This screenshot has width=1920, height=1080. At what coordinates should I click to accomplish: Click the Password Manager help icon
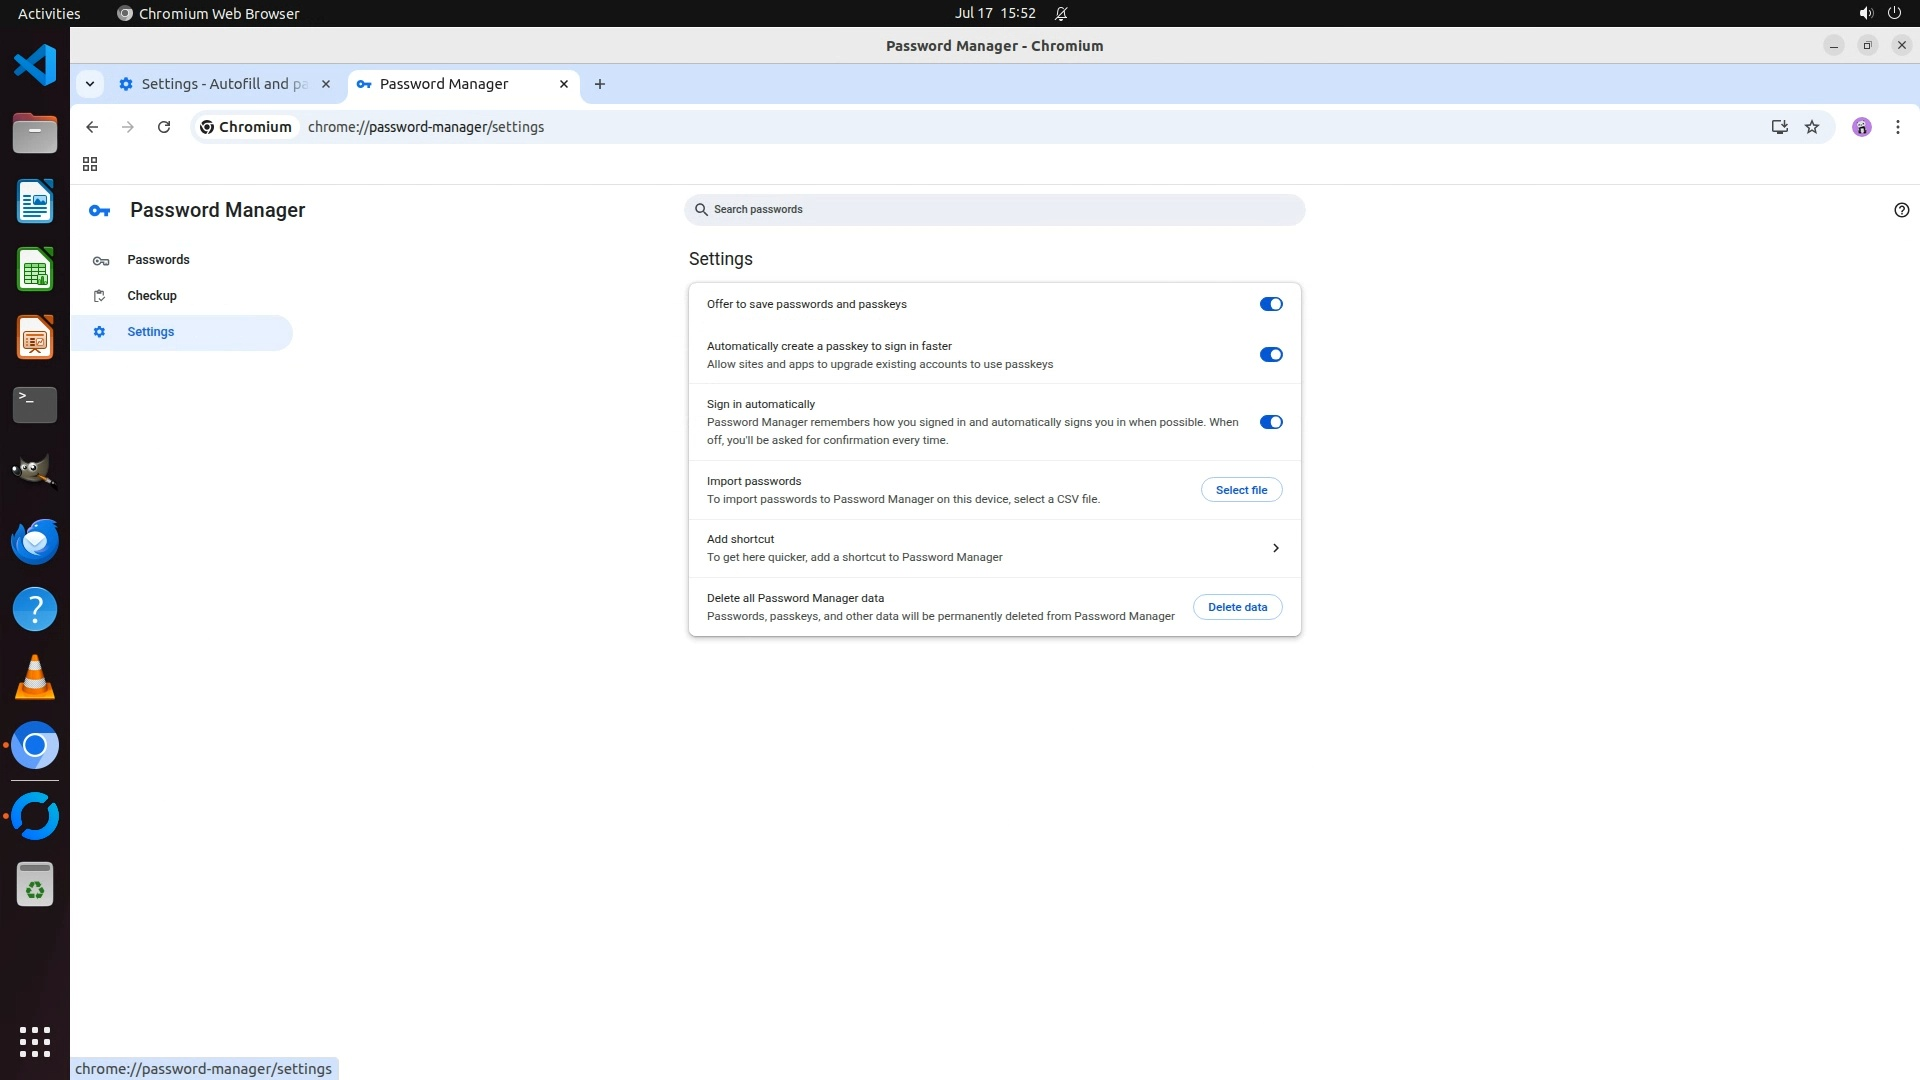1901,210
